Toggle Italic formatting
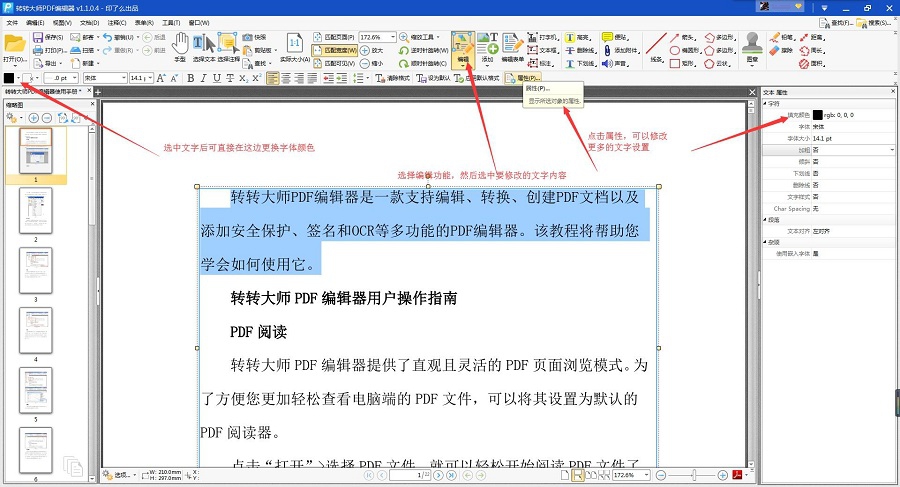 pos(203,78)
